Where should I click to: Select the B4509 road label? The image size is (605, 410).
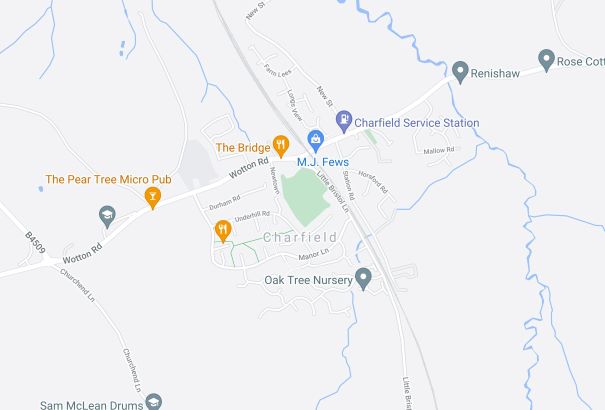[35, 243]
